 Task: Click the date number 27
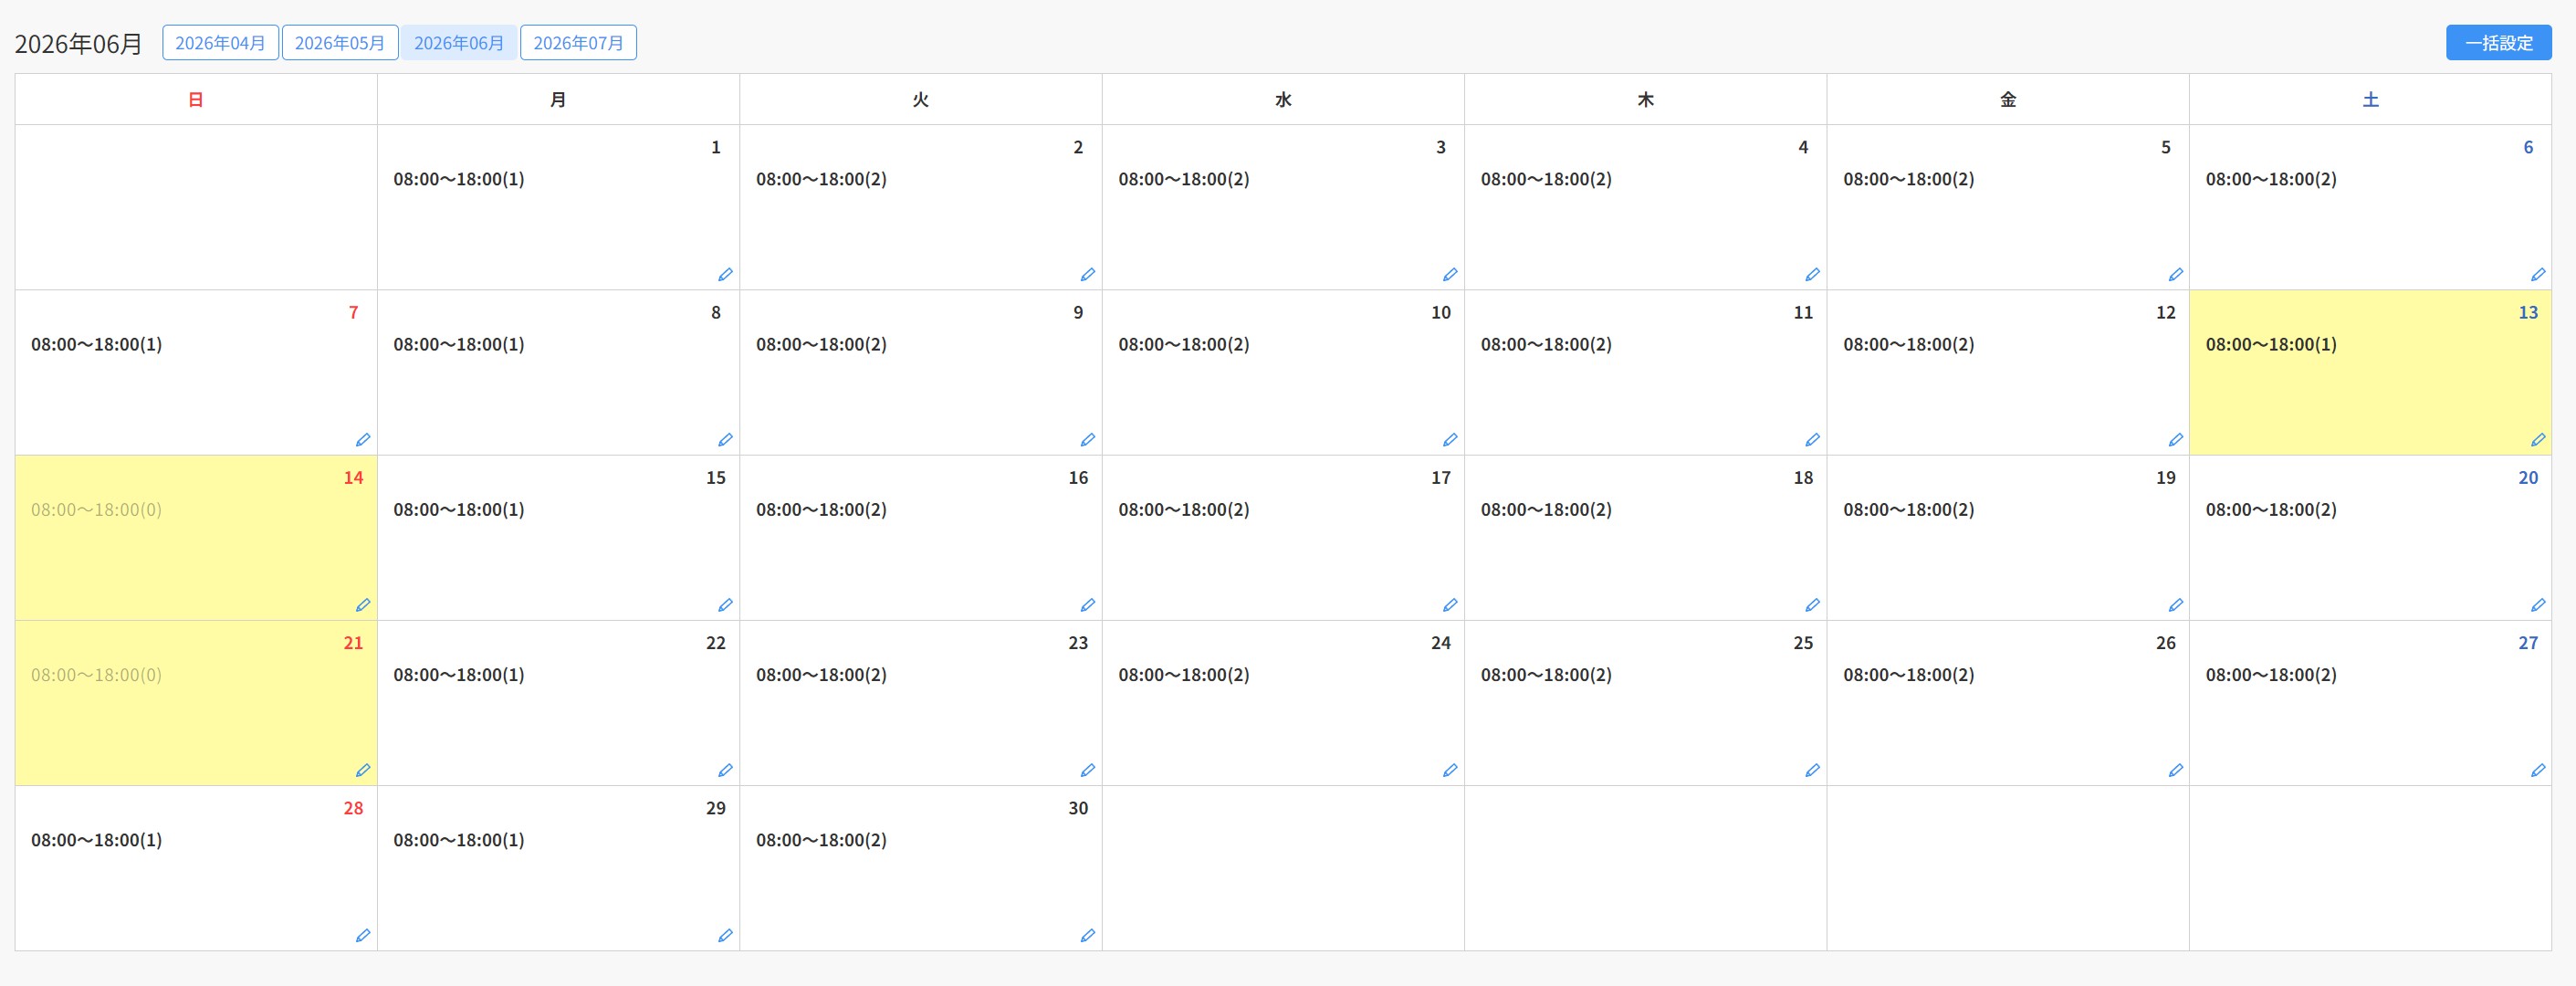coord(2527,643)
